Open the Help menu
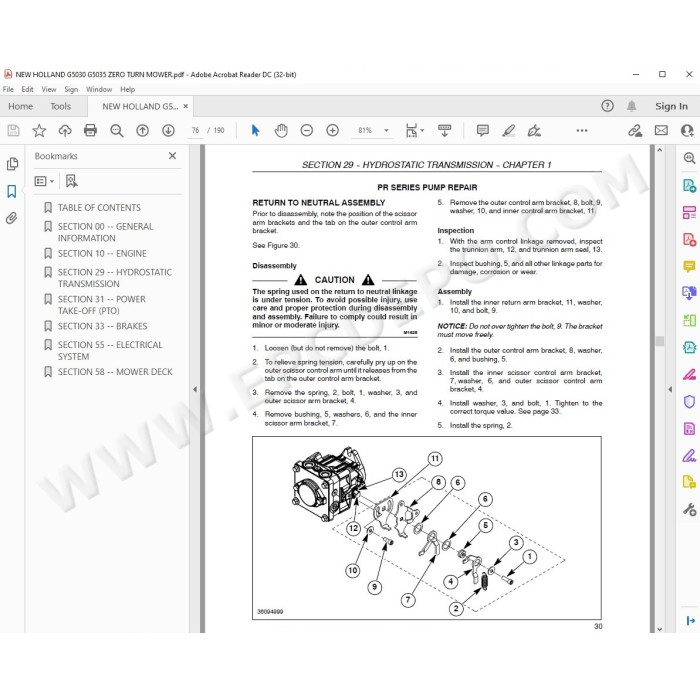 point(127,89)
